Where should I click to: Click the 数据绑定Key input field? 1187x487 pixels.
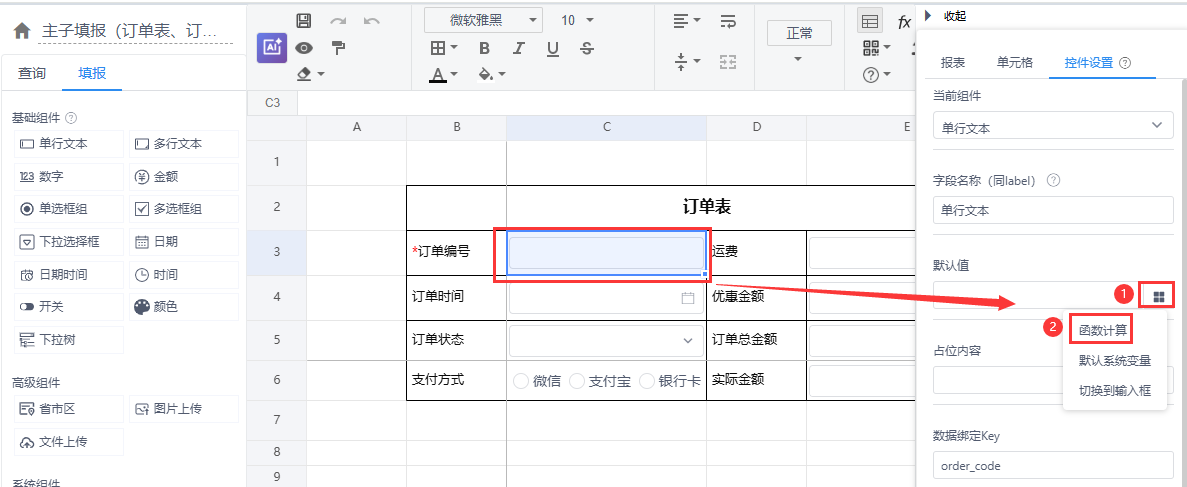pos(1052,465)
